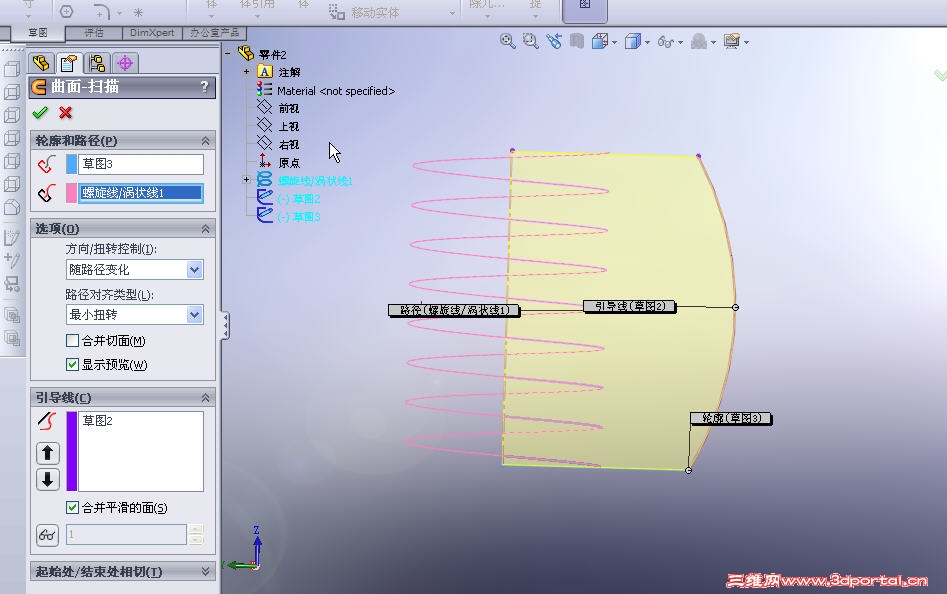The image size is (947, 594).
Task: Click View Orientation cube icon
Action: 600,41
